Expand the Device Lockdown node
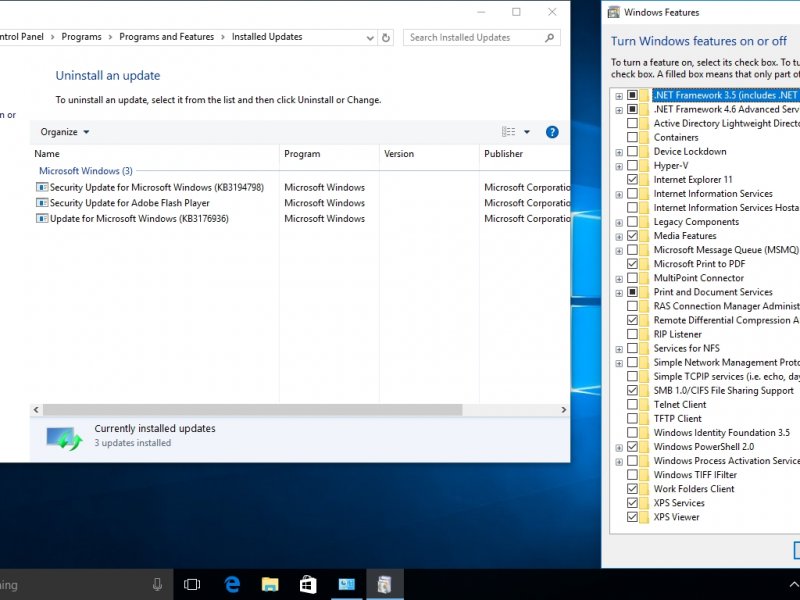Image resolution: width=800 pixels, height=600 pixels. coord(619,152)
